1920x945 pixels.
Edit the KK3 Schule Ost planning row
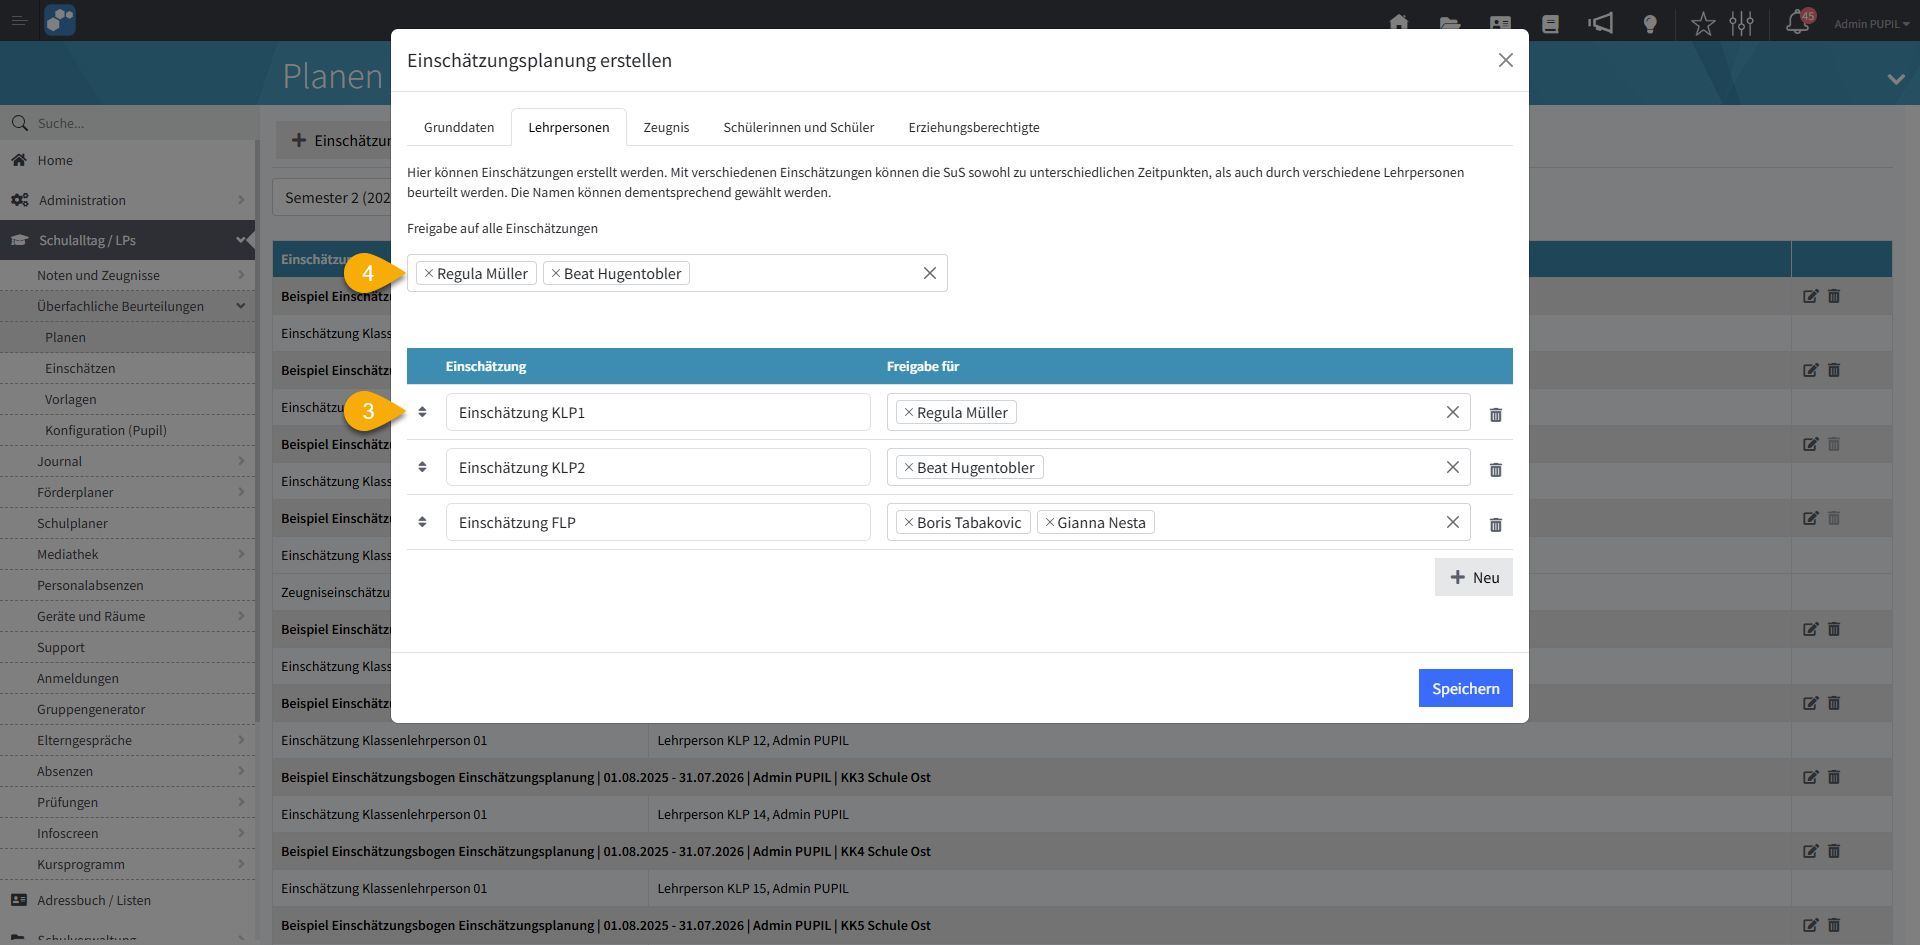coord(1811,777)
